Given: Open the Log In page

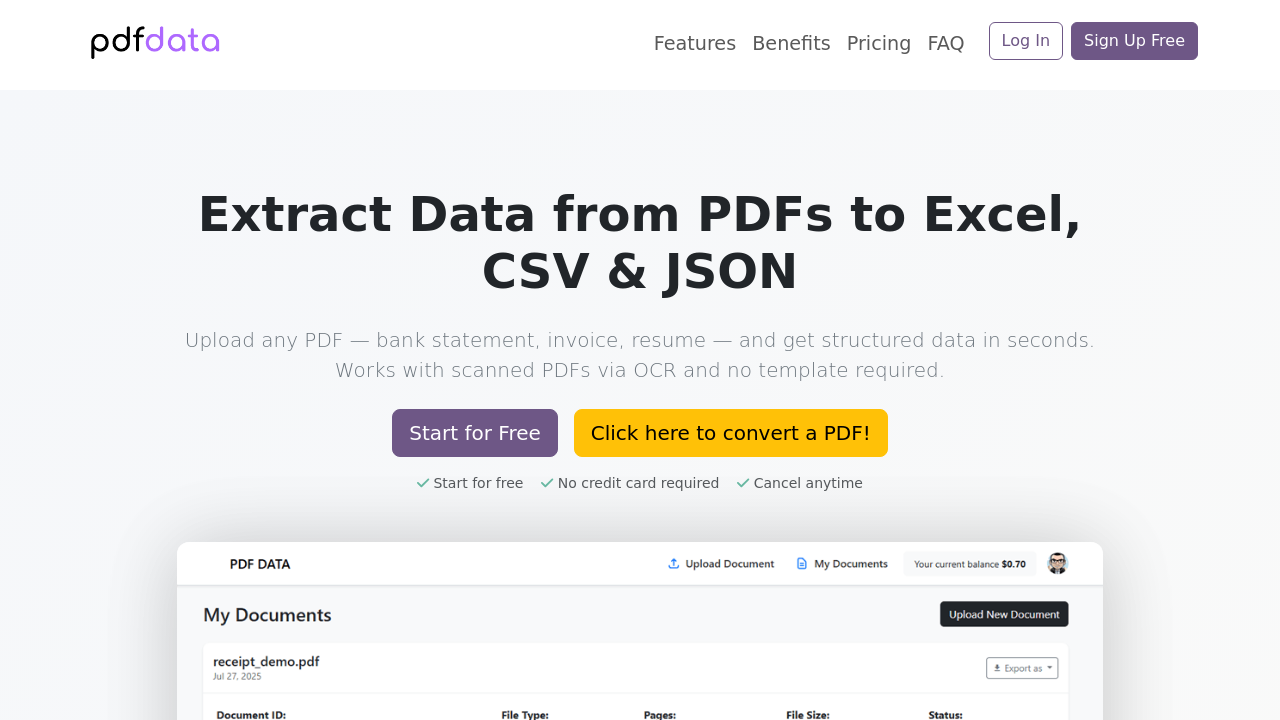Looking at the screenshot, I should pyautogui.click(x=1026, y=40).
